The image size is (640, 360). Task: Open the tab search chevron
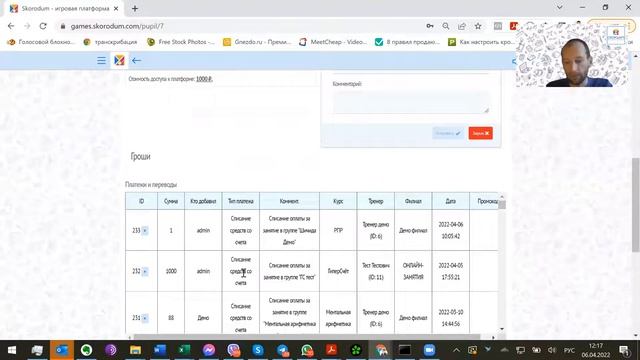pyautogui.click(x=560, y=7)
